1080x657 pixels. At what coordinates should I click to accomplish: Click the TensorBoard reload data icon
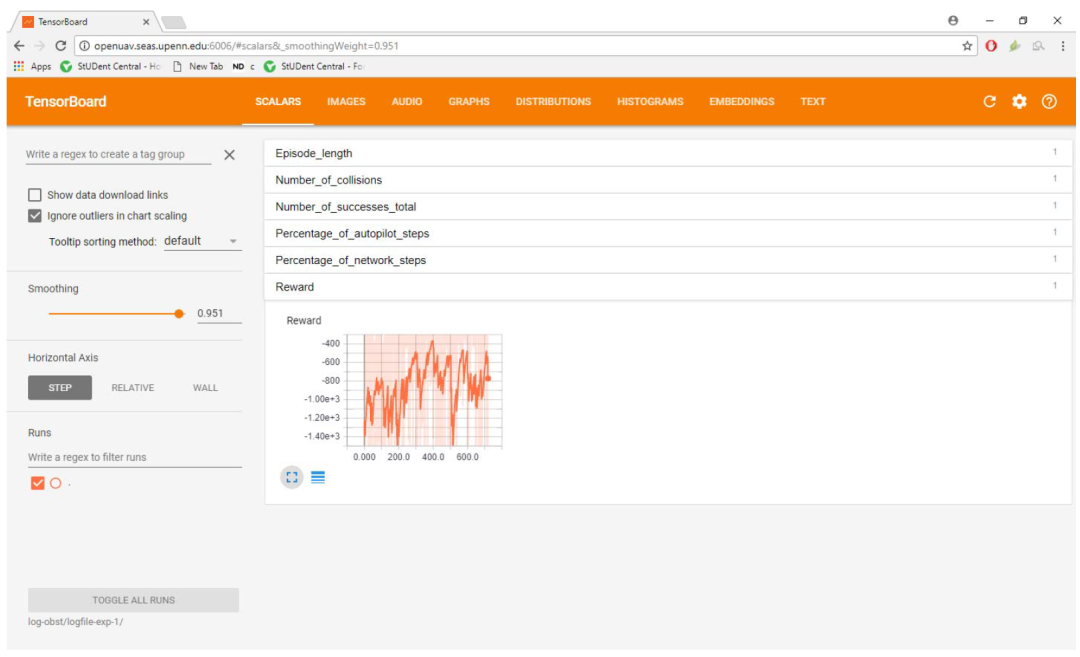[x=989, y=101]
